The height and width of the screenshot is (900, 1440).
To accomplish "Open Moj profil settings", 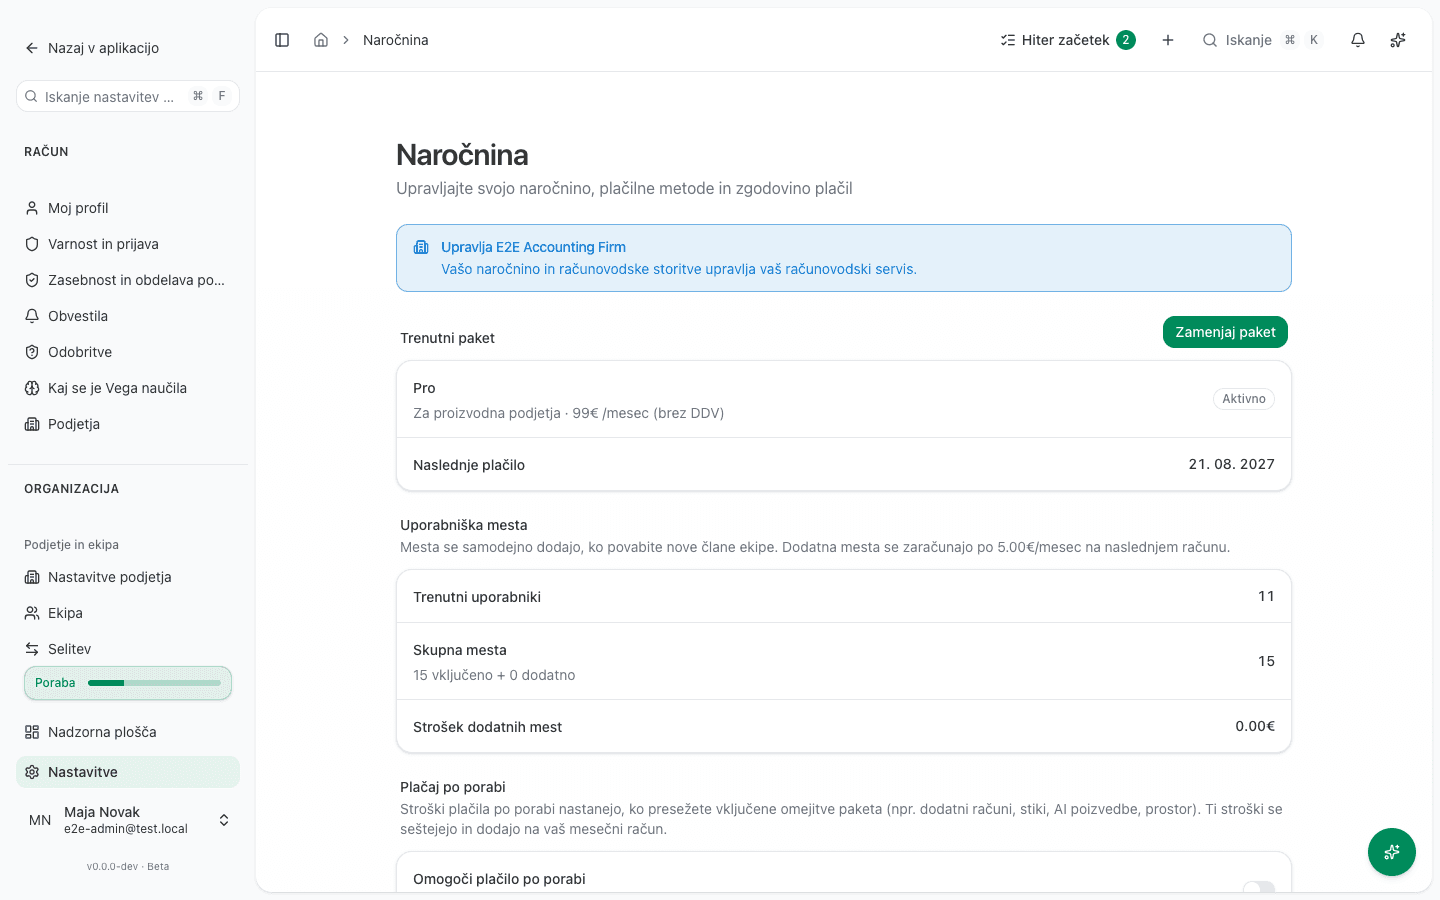I will (128, 208).
